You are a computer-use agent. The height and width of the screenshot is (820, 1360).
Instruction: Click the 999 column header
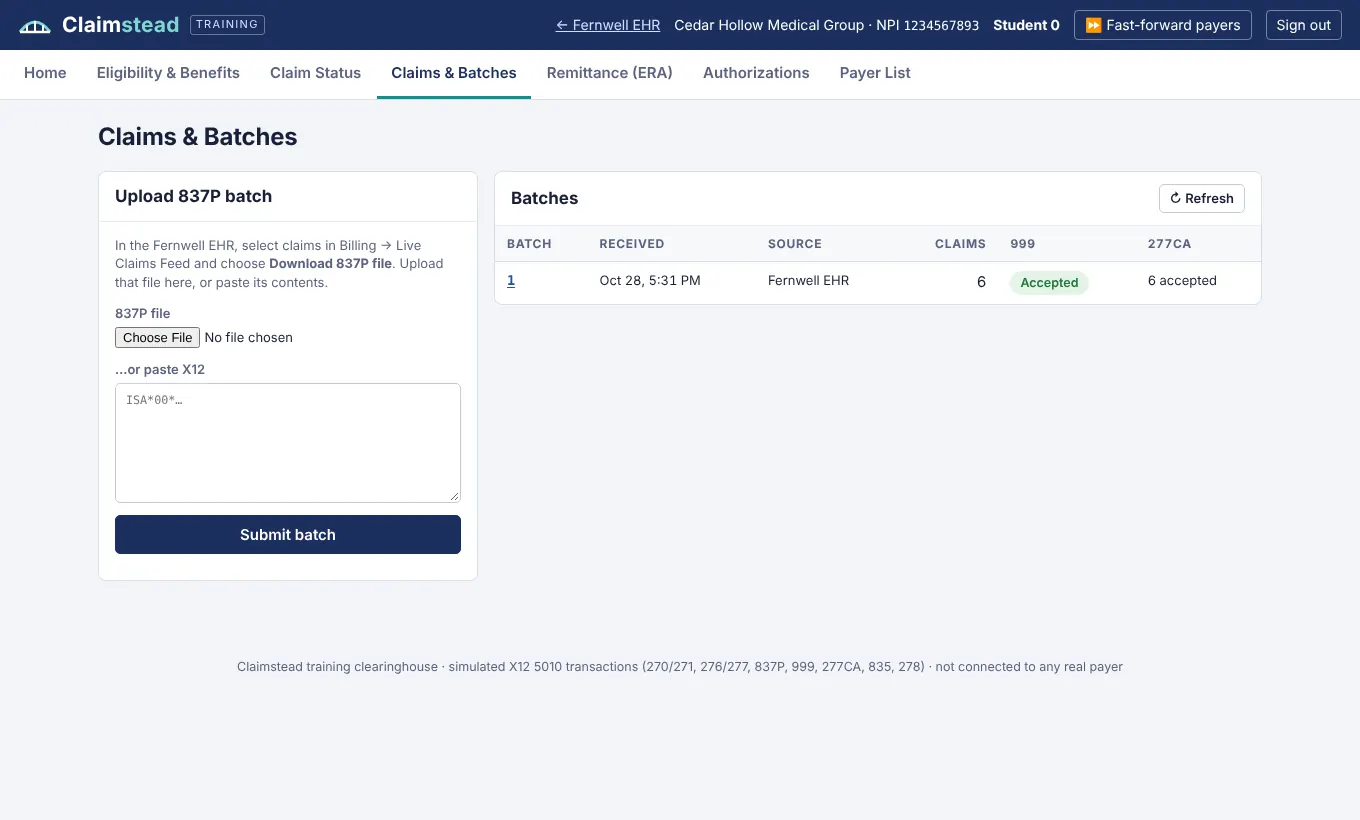[1023, 244]
